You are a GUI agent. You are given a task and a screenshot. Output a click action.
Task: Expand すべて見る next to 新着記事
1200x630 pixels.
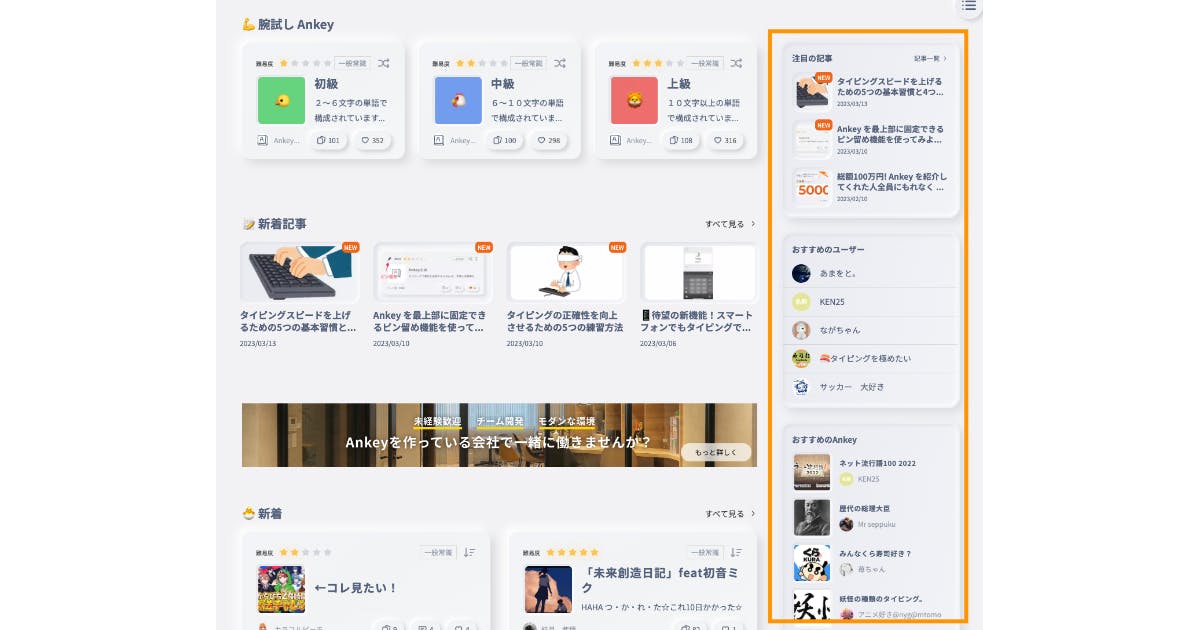tap(730, 224)
